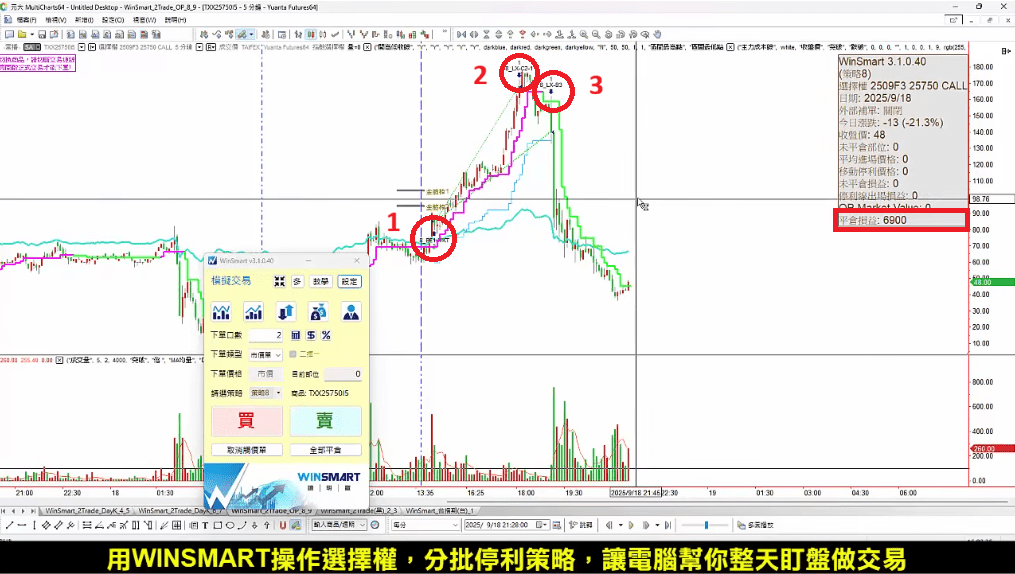
Task: Click the calculator icon beside order quantity
Action: (296, 335)
